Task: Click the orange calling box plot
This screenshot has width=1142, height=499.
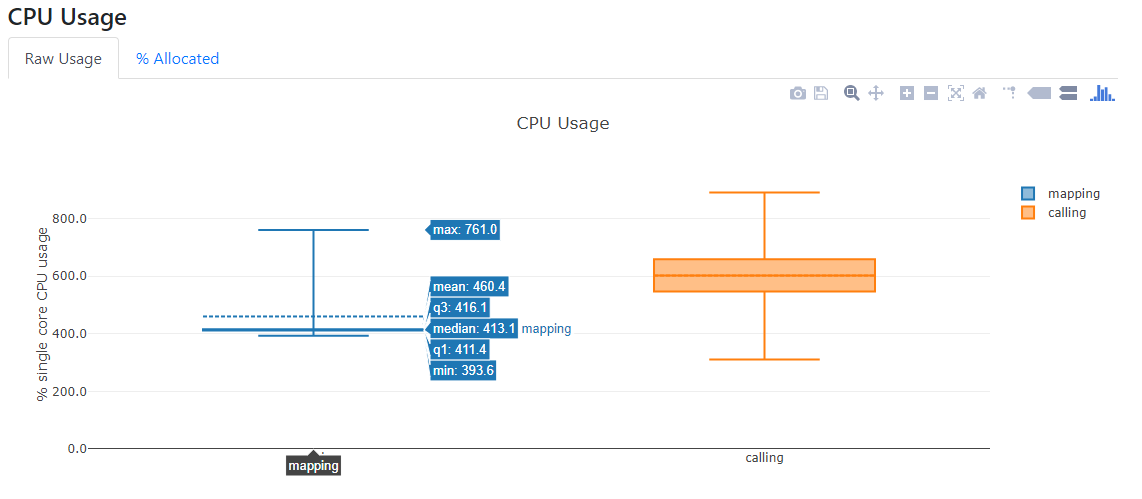Action: point(764,275)
